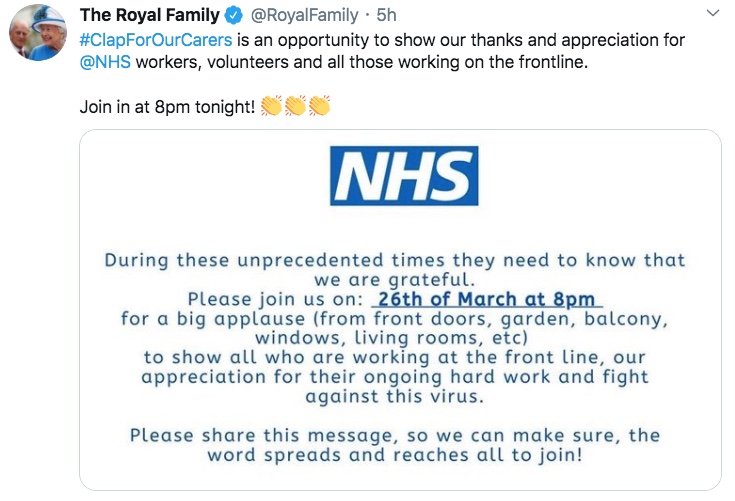Screen dimensions: 735x501
Task: Click the blue verified badge icon
Action: click(x=233, y=15)
